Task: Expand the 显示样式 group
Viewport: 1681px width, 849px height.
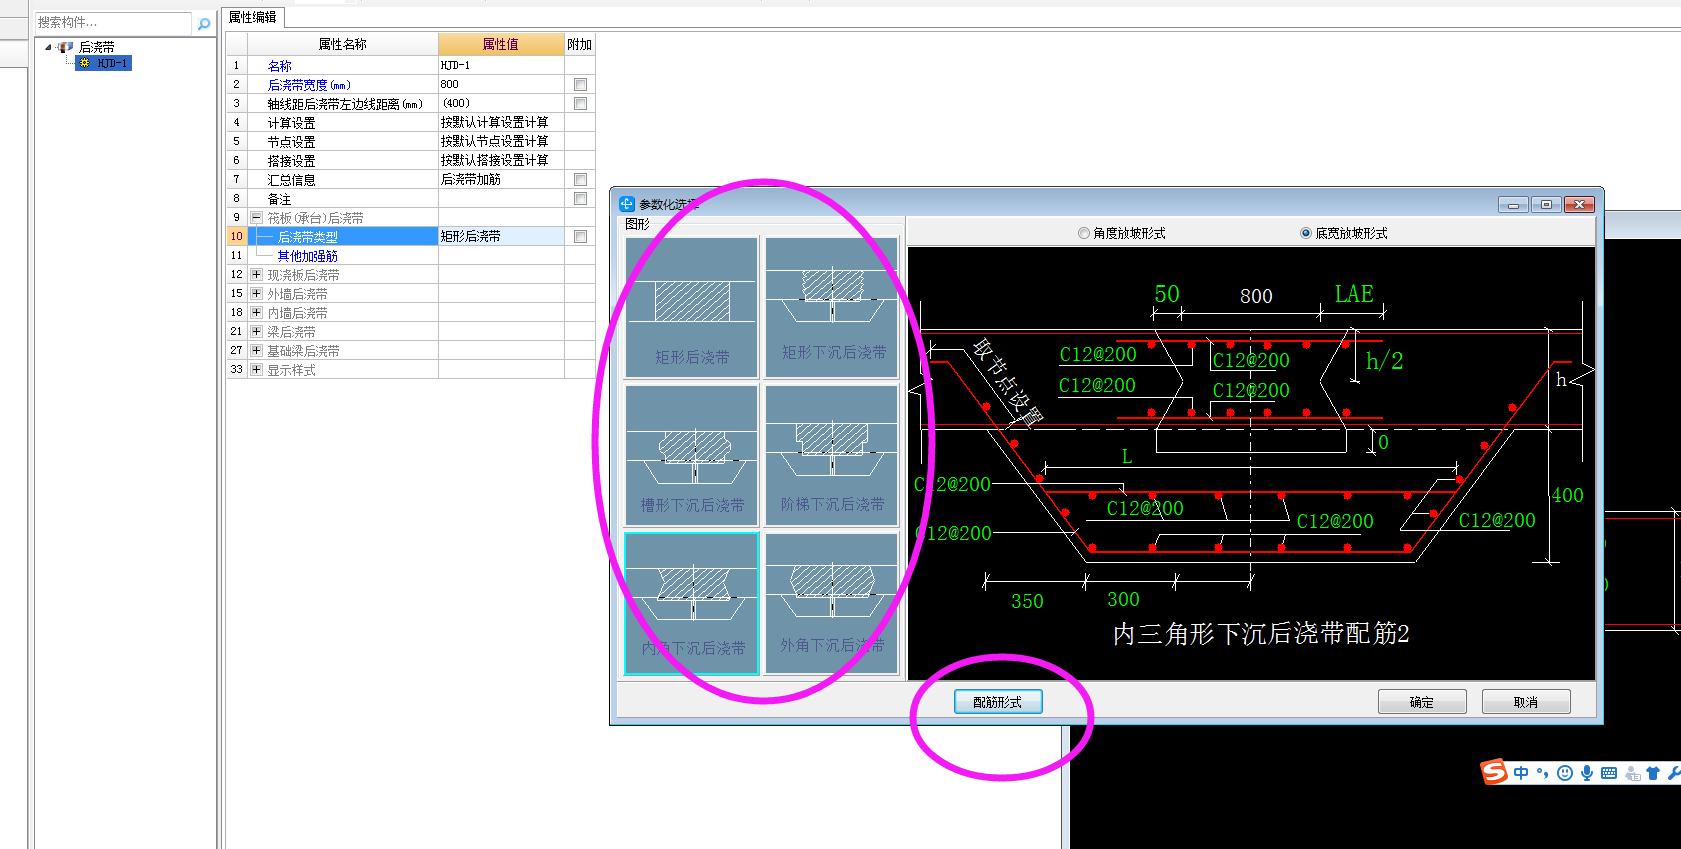Action: pyautogui.click(x=256, y=370)
